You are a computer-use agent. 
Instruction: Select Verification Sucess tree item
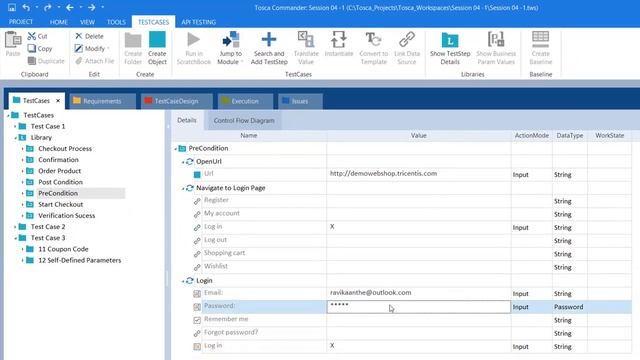point(67,216)
